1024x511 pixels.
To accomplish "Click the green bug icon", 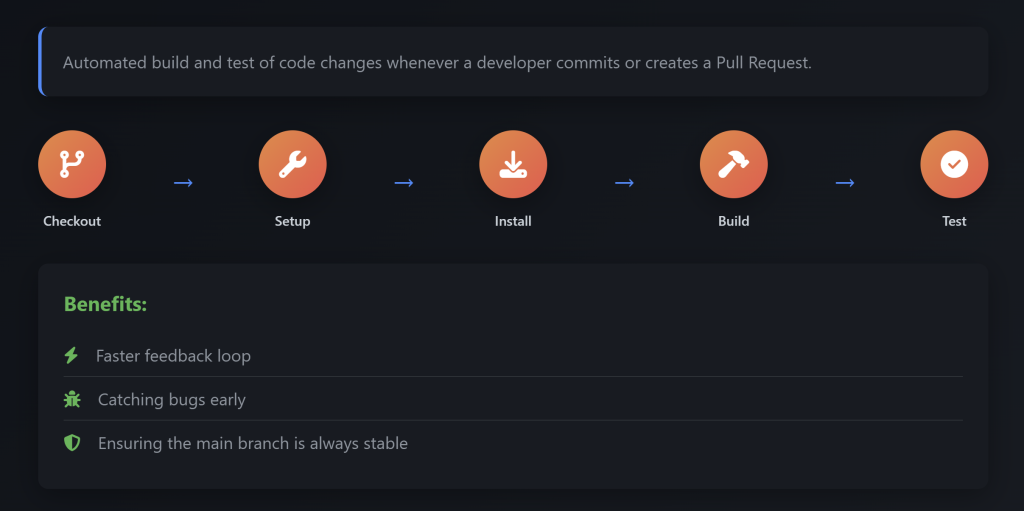I will click(x=72, y=399).
